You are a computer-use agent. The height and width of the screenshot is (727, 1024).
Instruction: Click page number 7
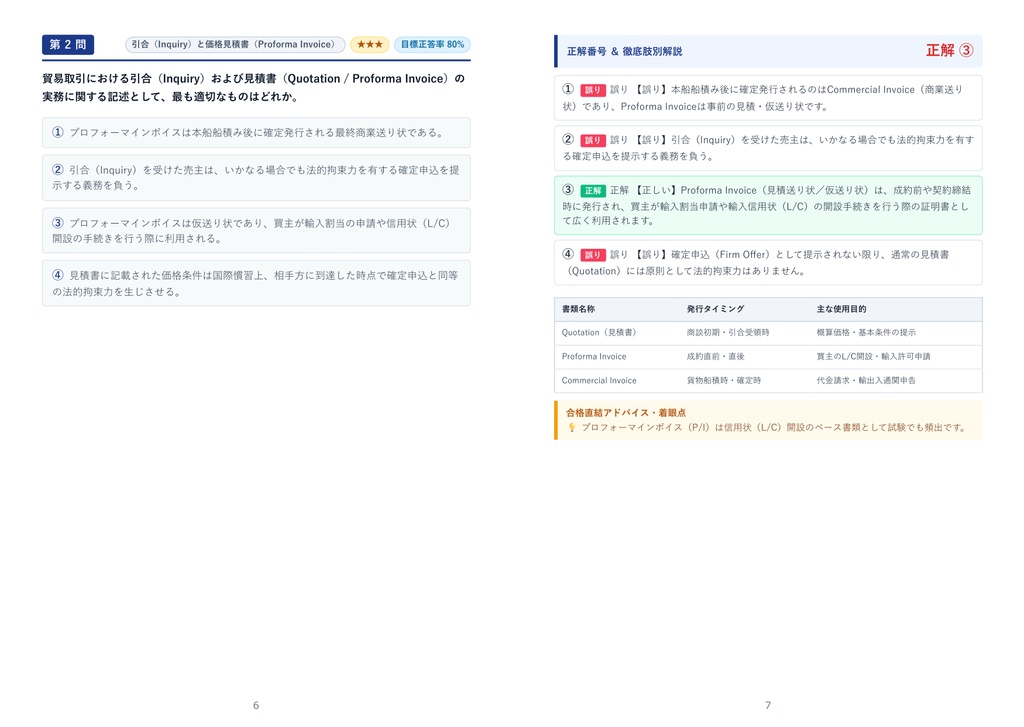(768, 705)
